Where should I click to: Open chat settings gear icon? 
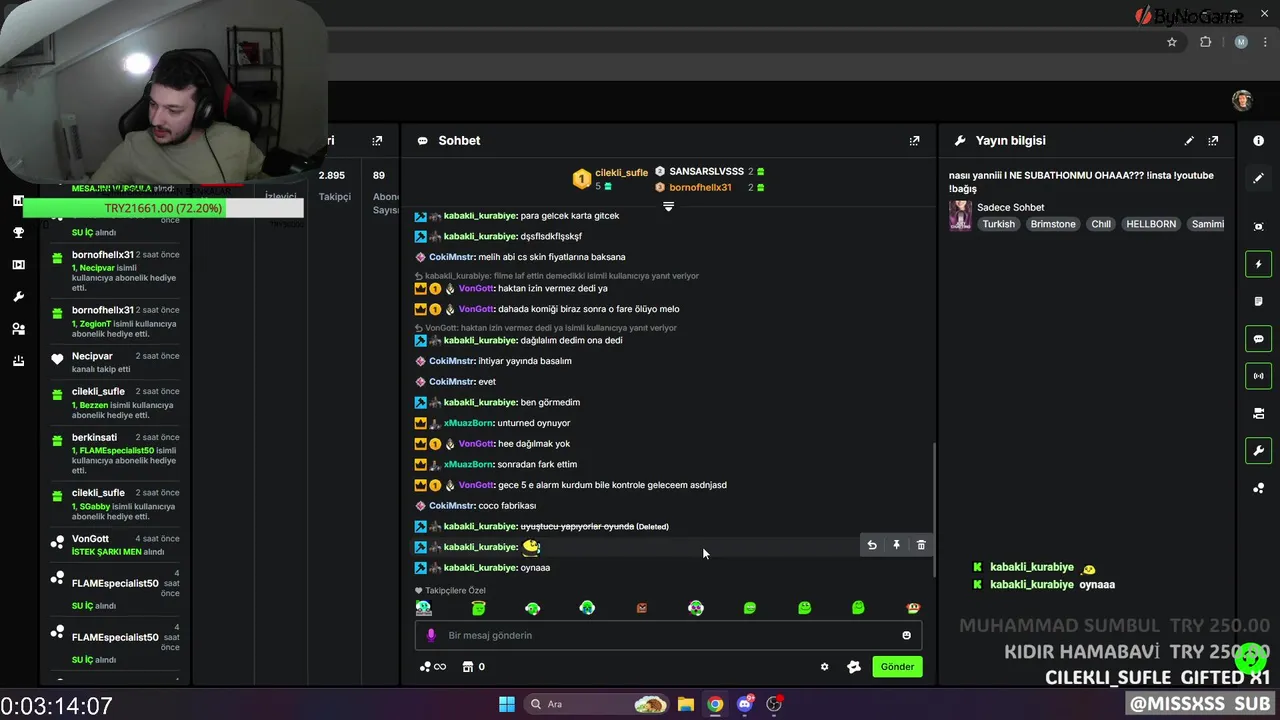(824, 667)
